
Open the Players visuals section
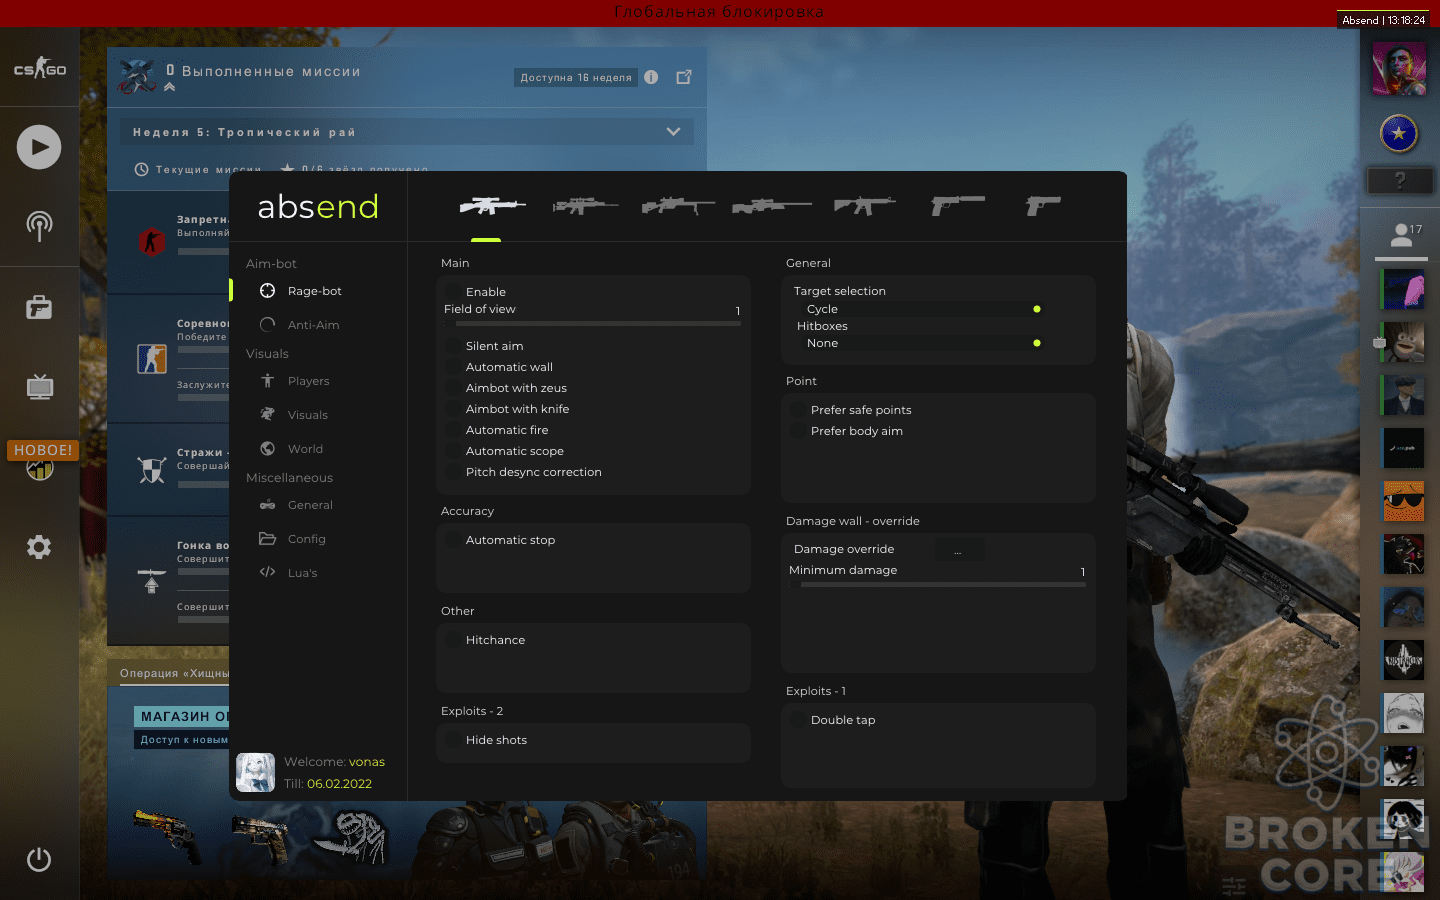pos(295,381)
